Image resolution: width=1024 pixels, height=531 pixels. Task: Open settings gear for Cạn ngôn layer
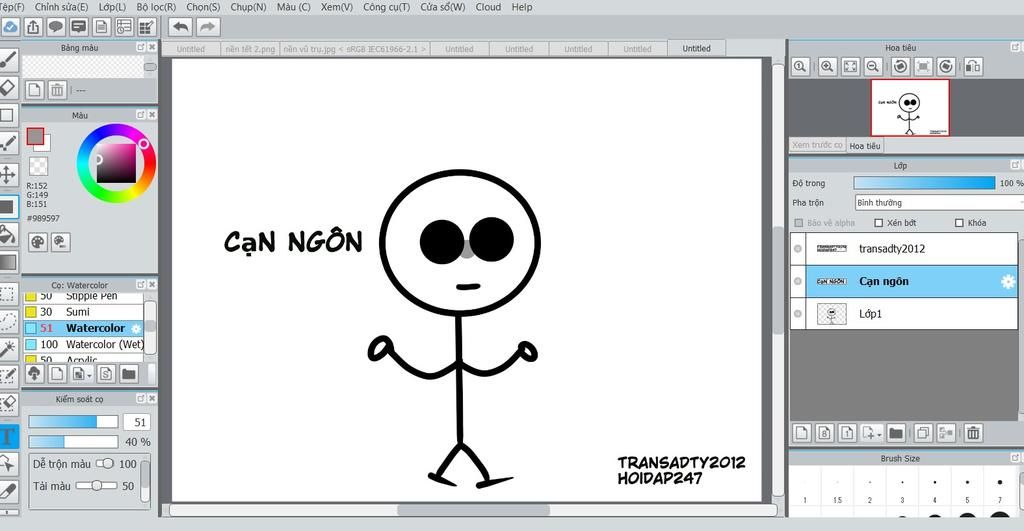point(1007,282)
